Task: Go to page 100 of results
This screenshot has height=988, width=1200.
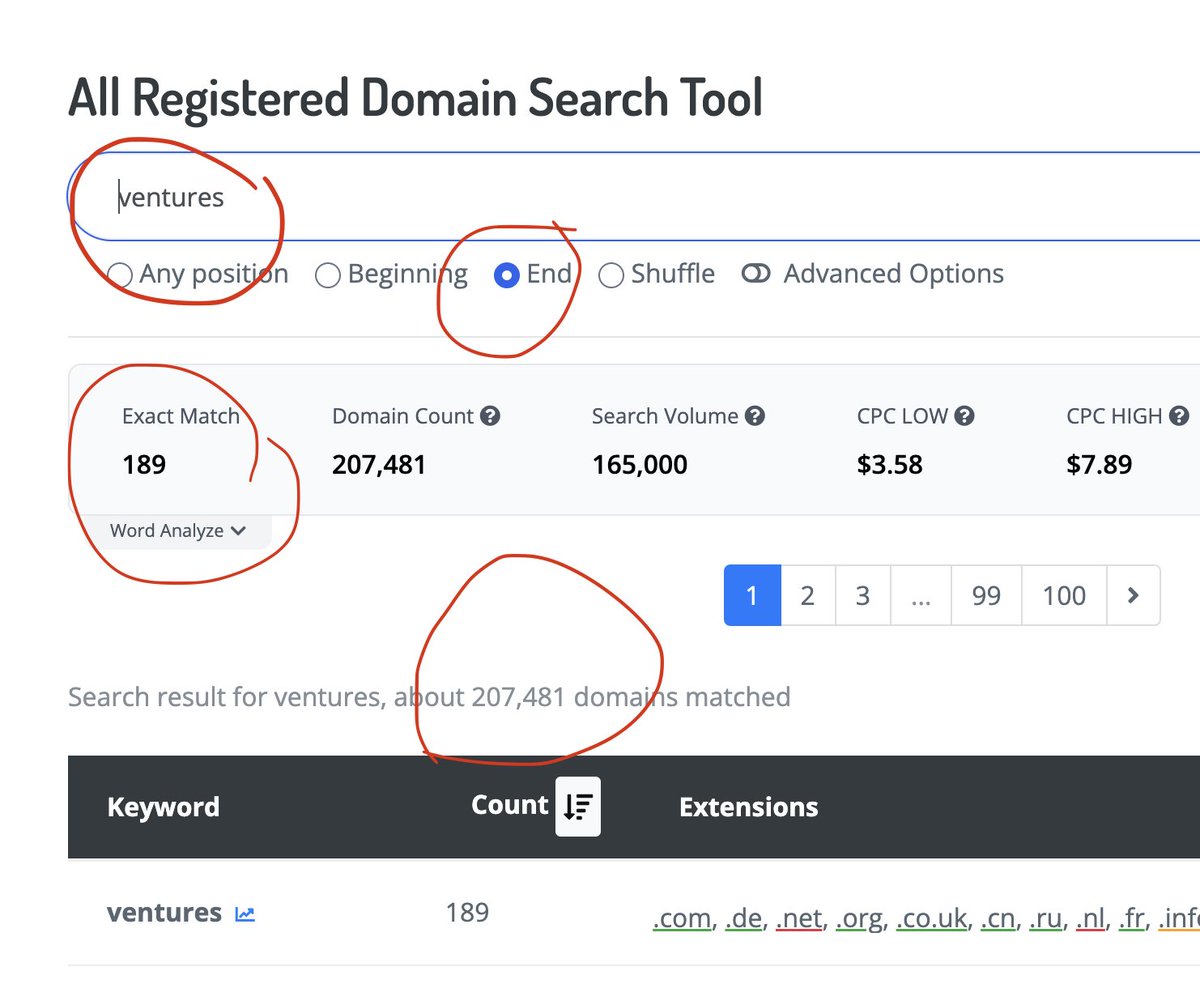Action: click(x=1064, y=596)
